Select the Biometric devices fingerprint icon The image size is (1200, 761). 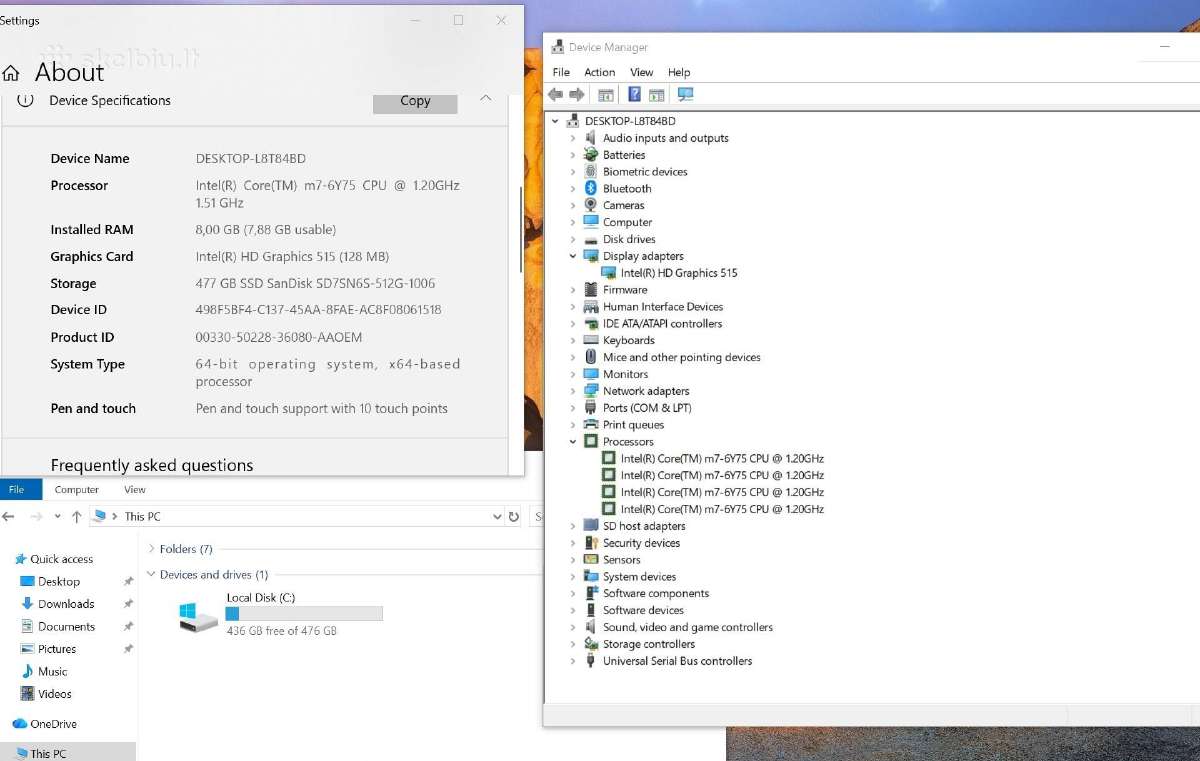(591, 172)
